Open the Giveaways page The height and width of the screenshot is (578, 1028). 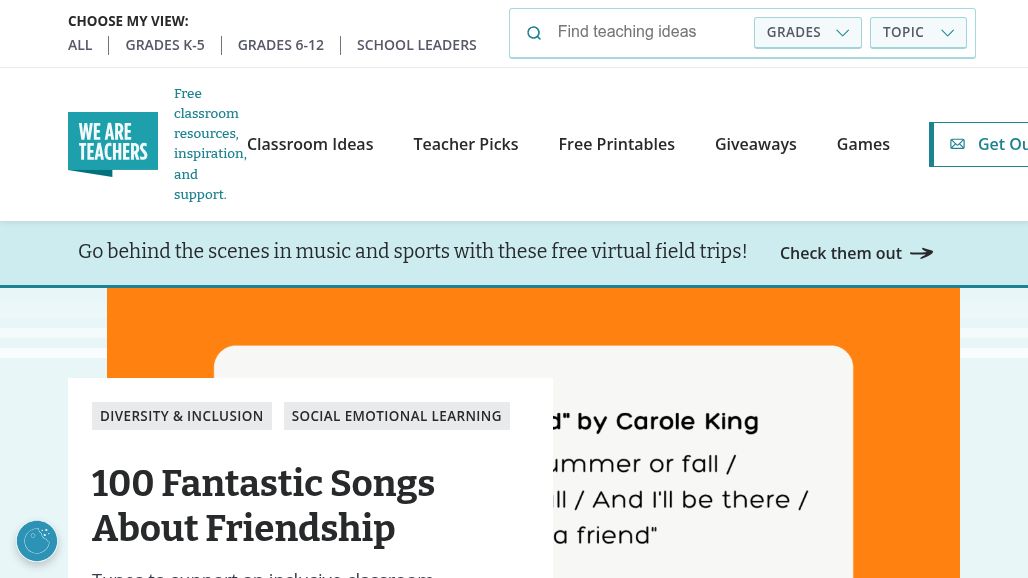click(x=756, y=144)
